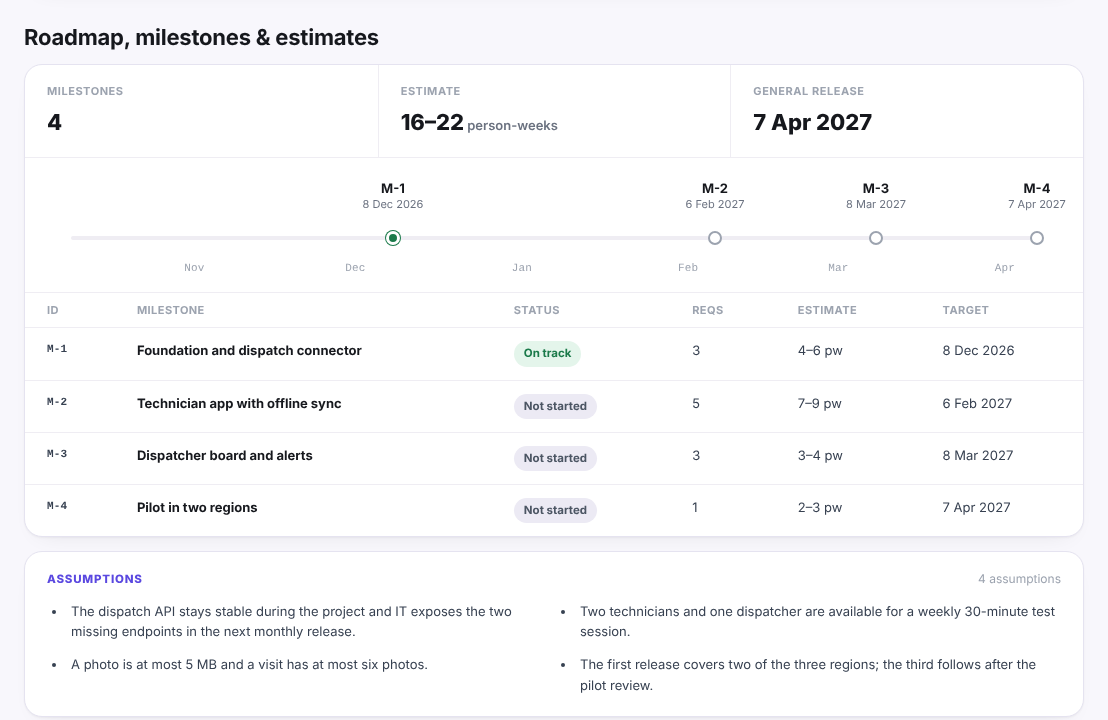Click the '4–6 pw' estimate cell
Image resolution: width=1108 pixels, height=720 pixels.
[x=820, y=350]
